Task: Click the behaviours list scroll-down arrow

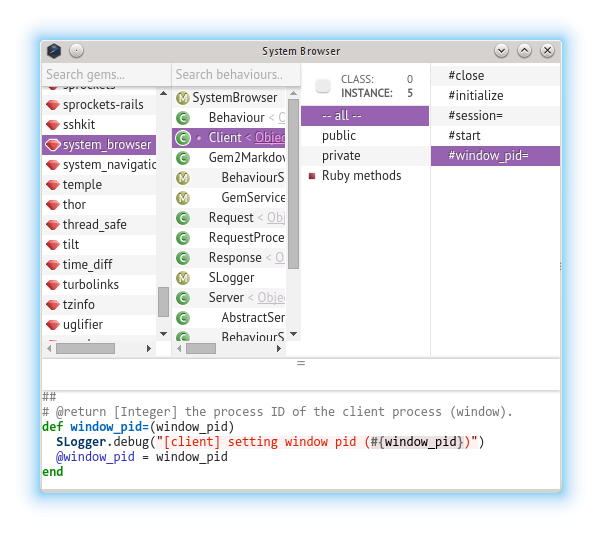Action: (x=293, y=334)
